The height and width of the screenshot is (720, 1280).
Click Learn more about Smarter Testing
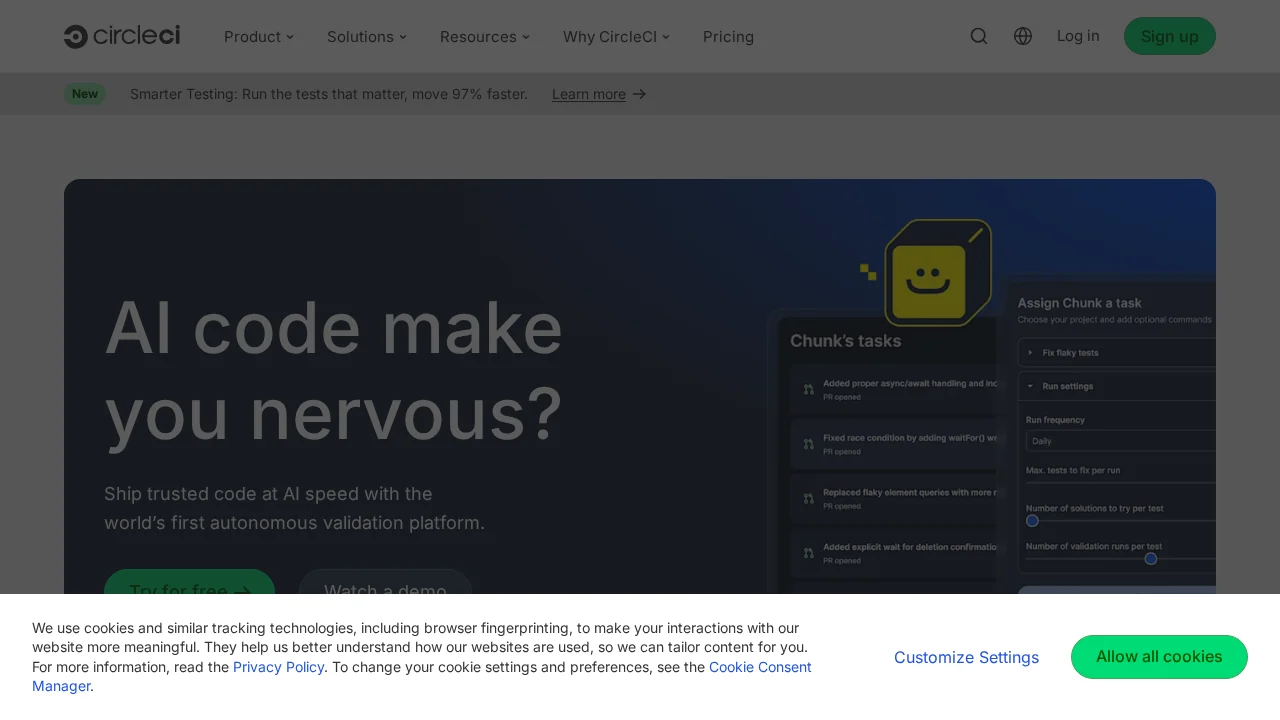(588, 93)
